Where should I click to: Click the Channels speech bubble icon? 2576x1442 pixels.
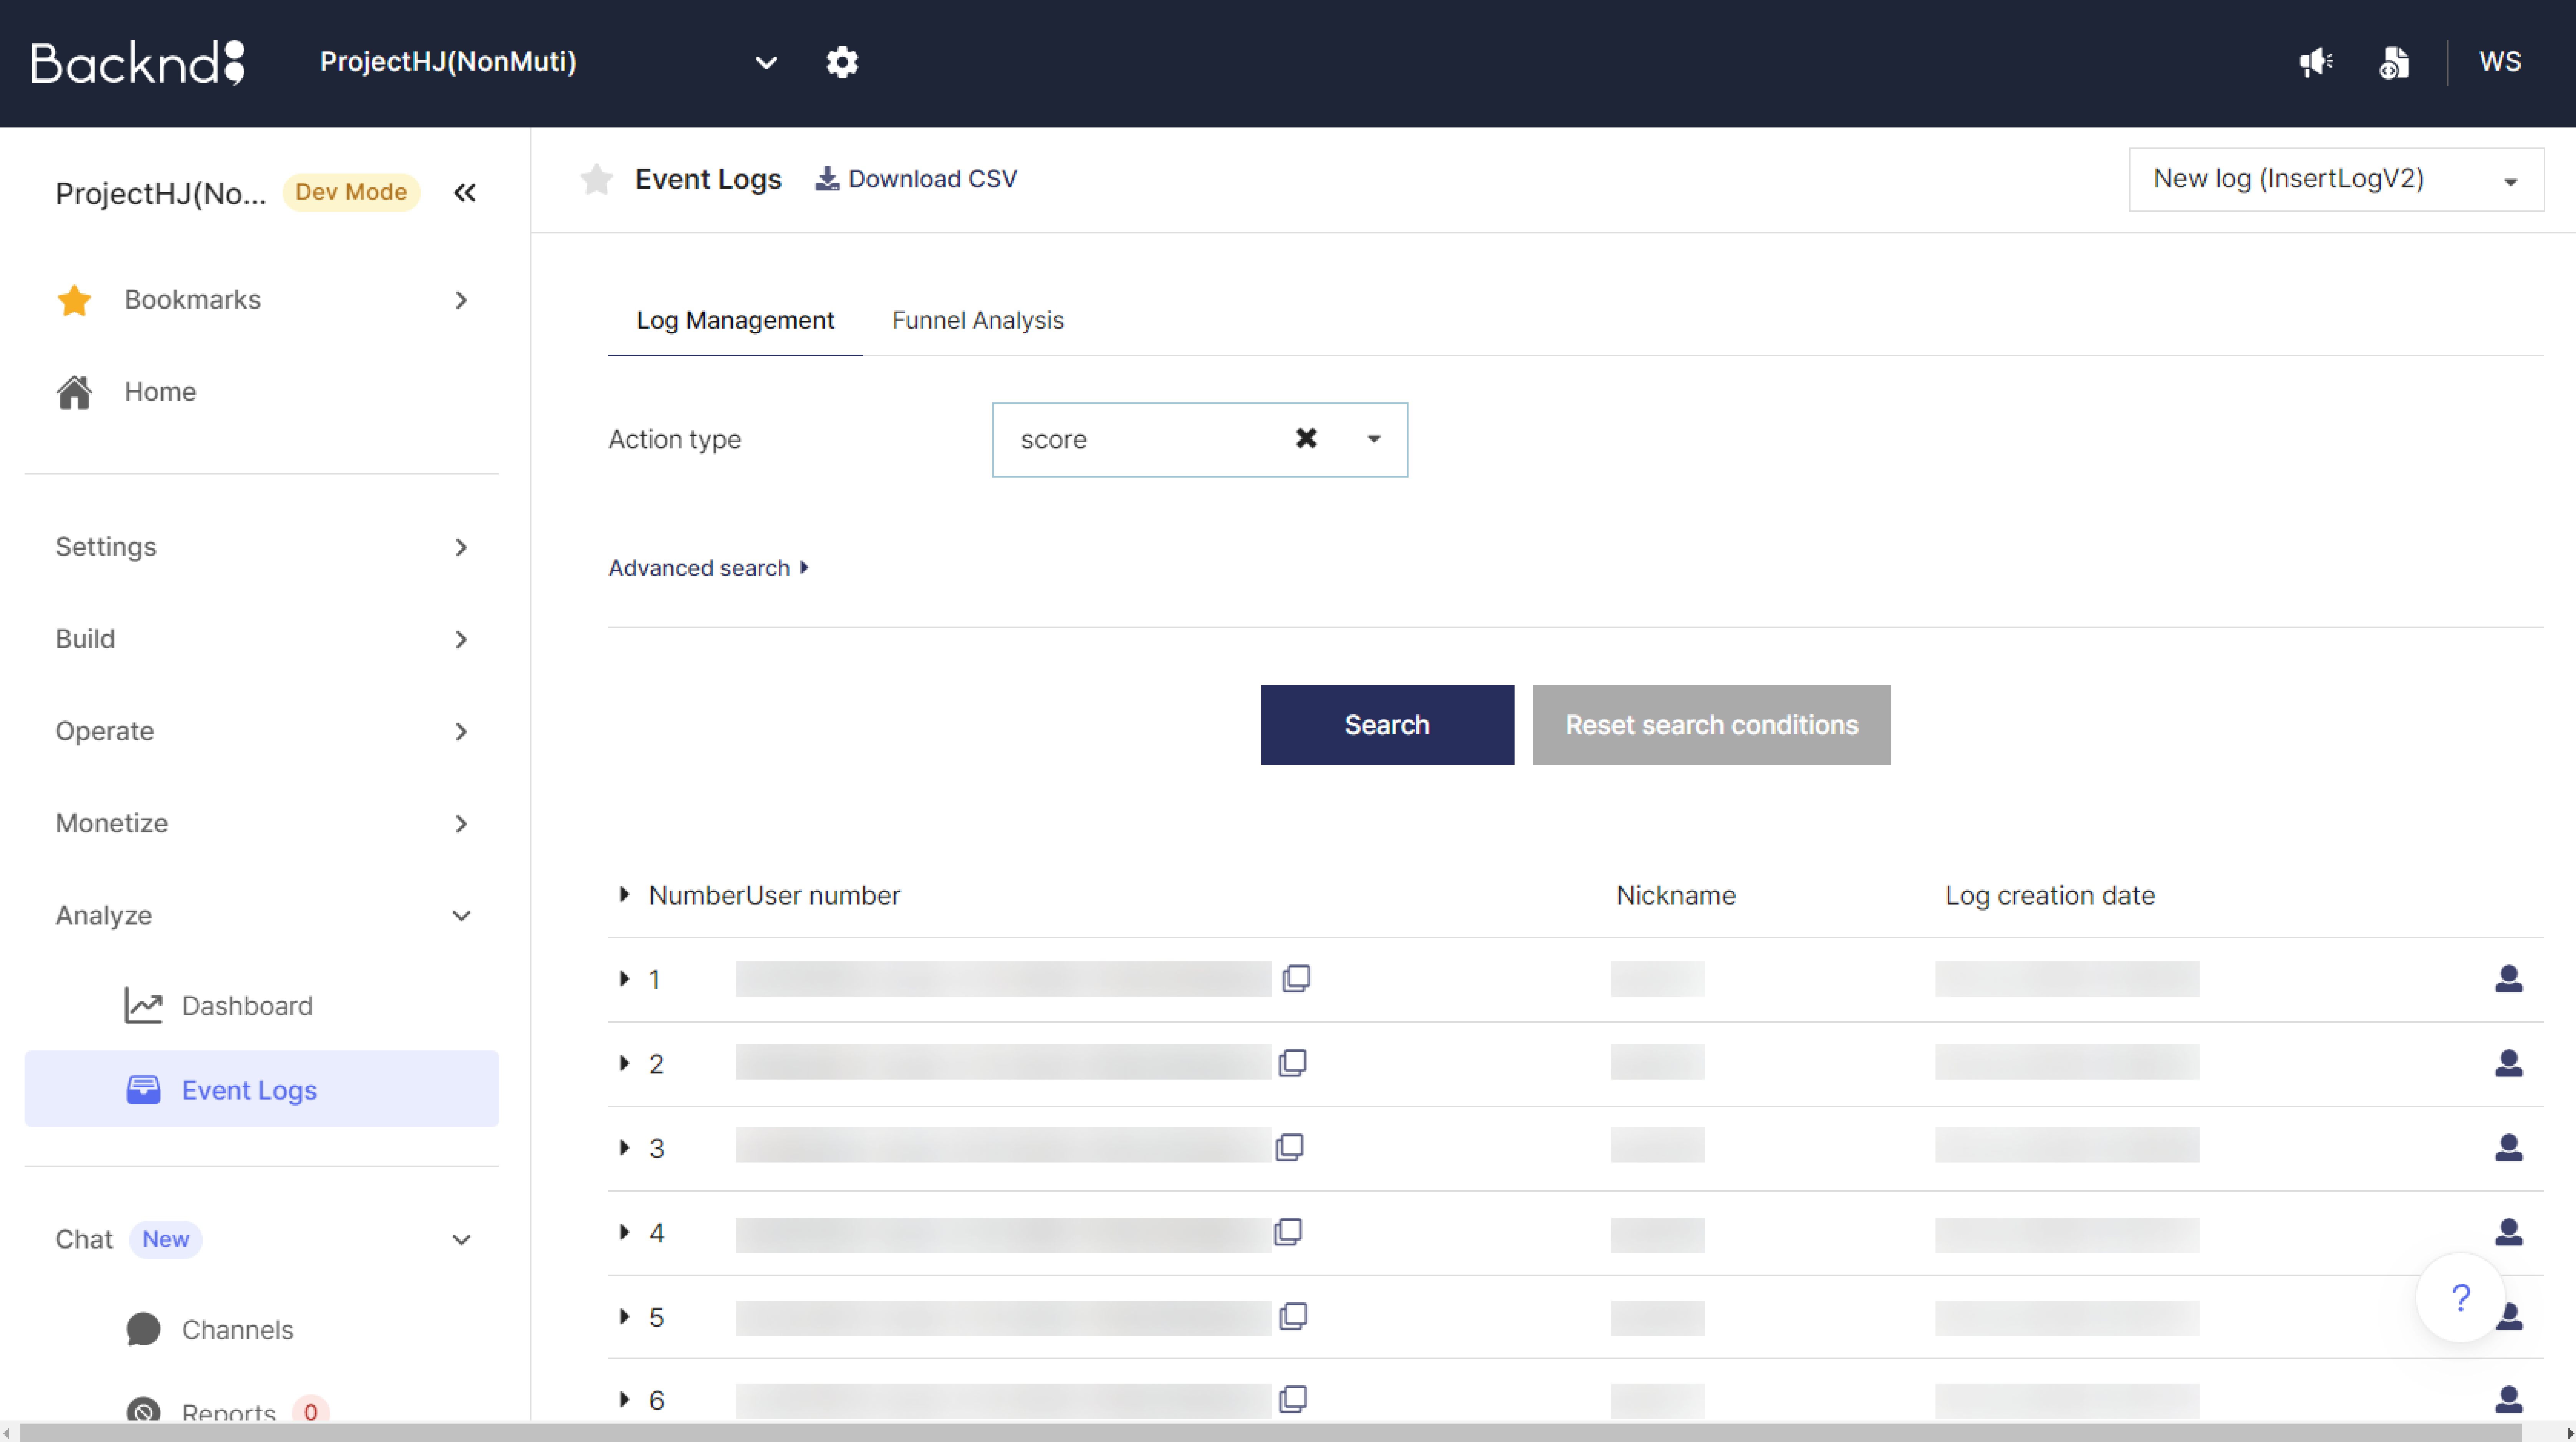tap(143, 1329)
